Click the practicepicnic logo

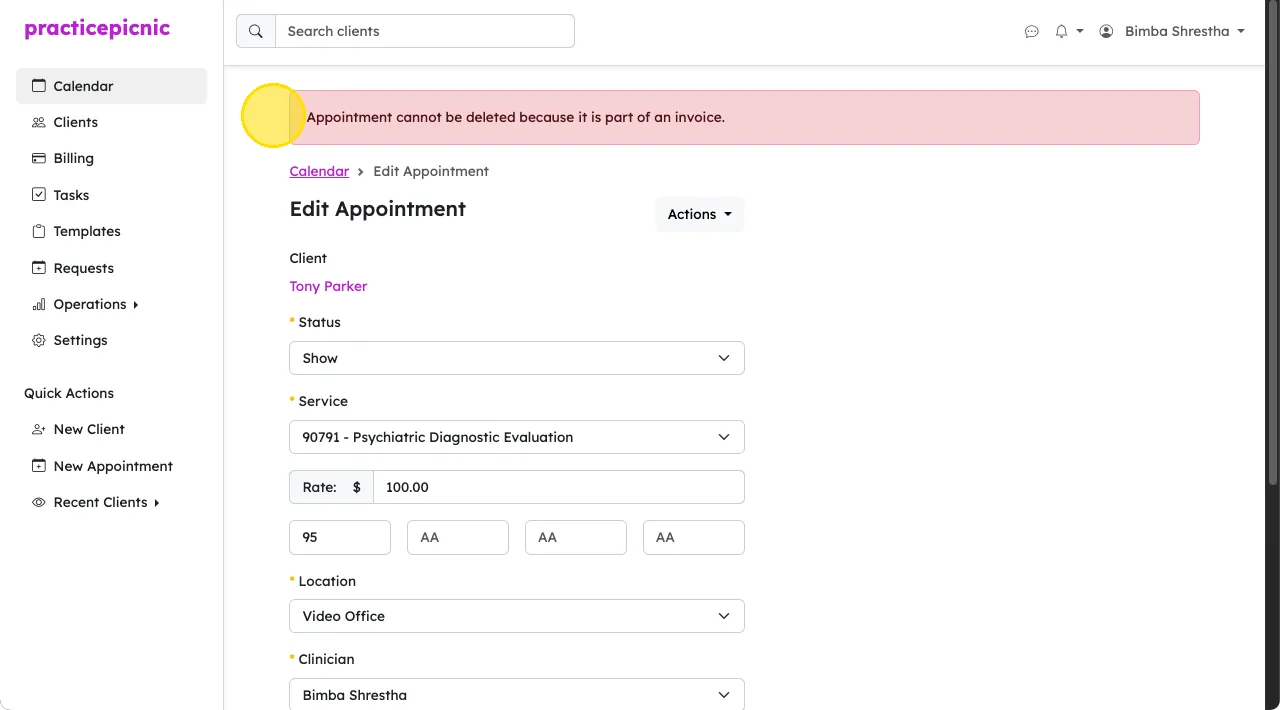(x=97, y=29)
